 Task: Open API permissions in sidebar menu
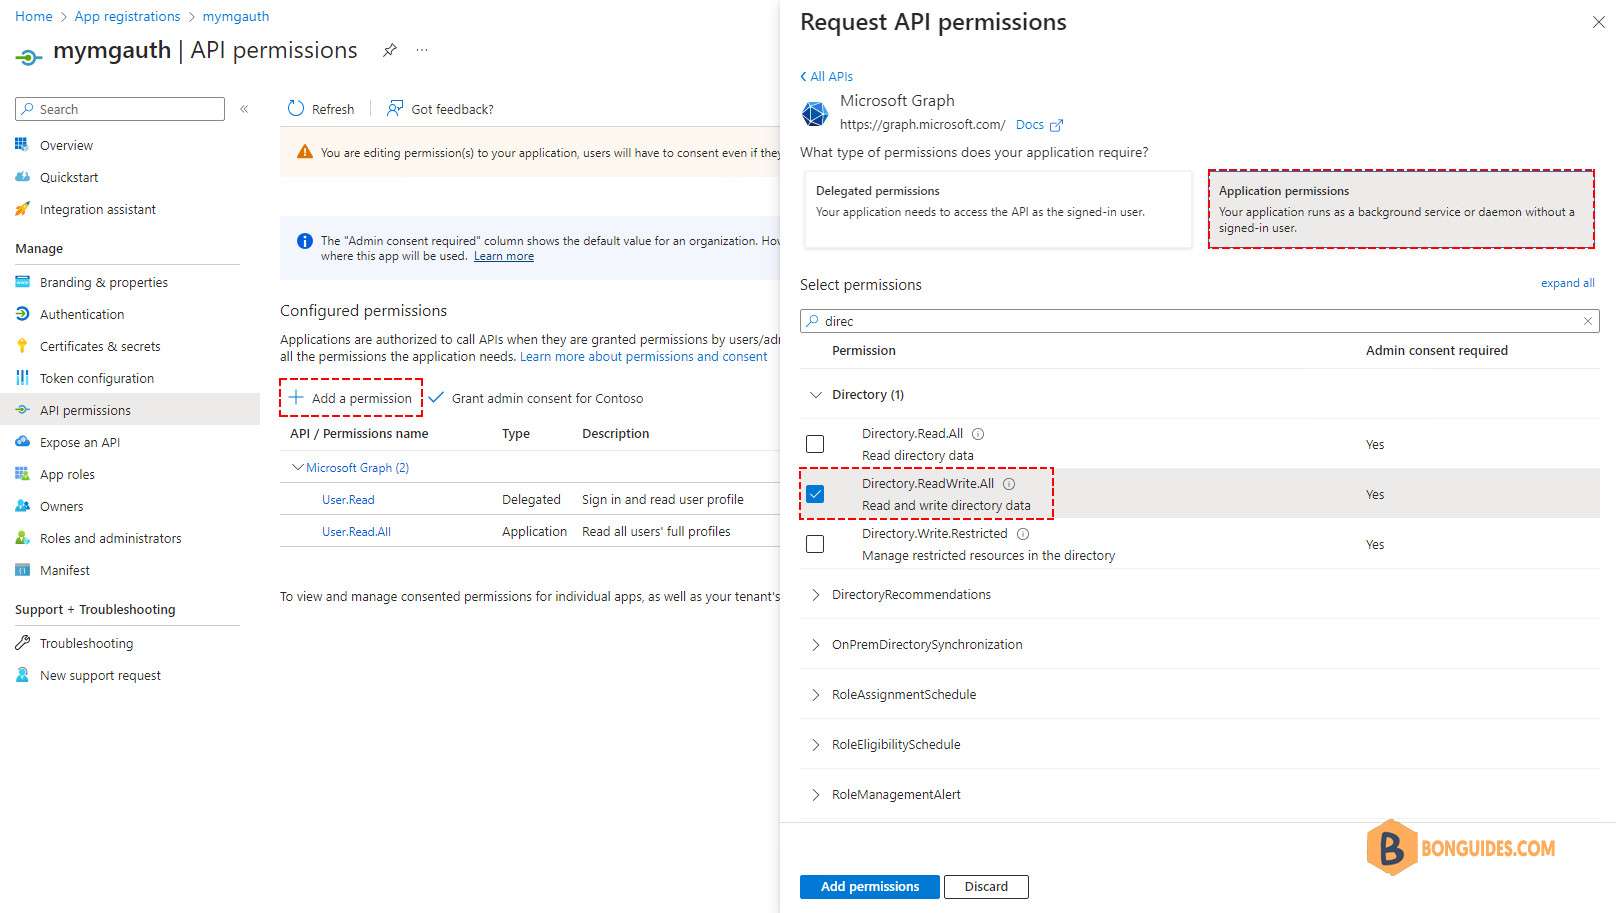point(130,410)
